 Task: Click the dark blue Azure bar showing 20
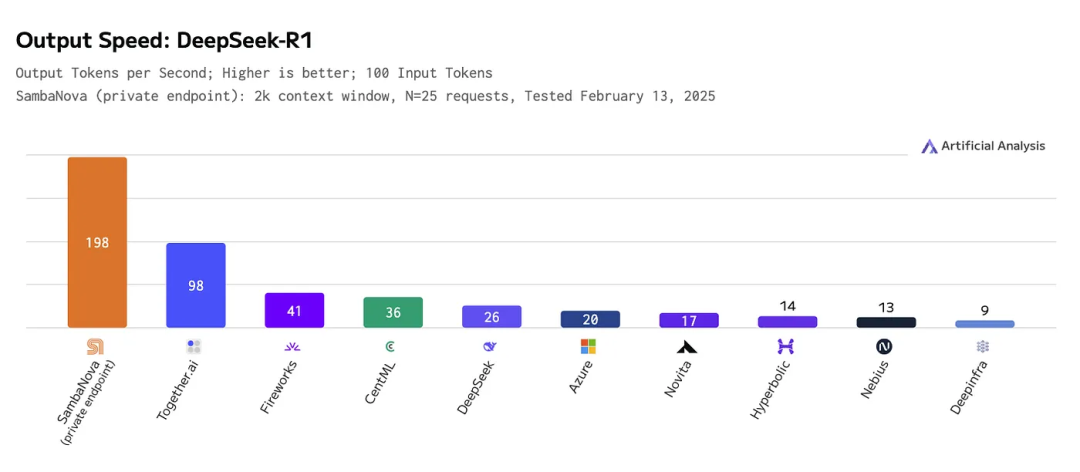click(590, 319)
